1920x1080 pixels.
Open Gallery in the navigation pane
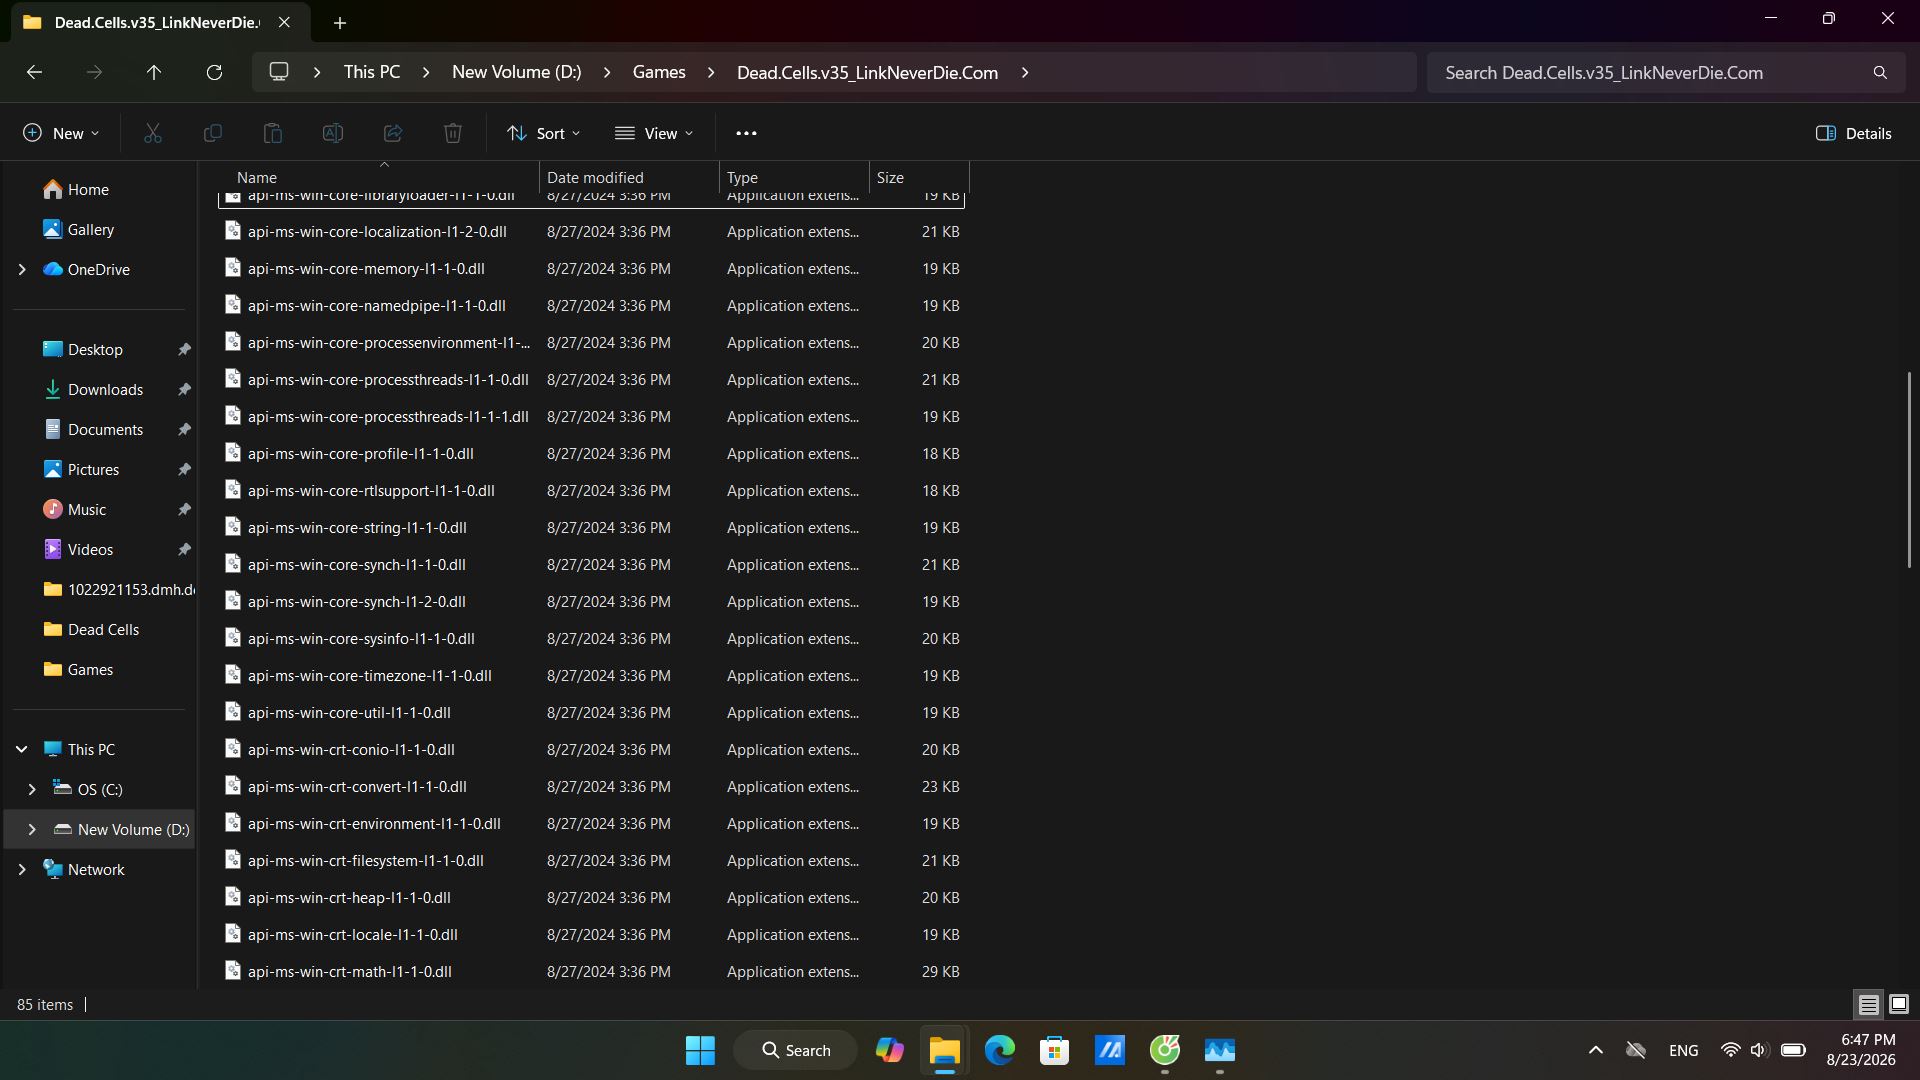pos(90,229)
